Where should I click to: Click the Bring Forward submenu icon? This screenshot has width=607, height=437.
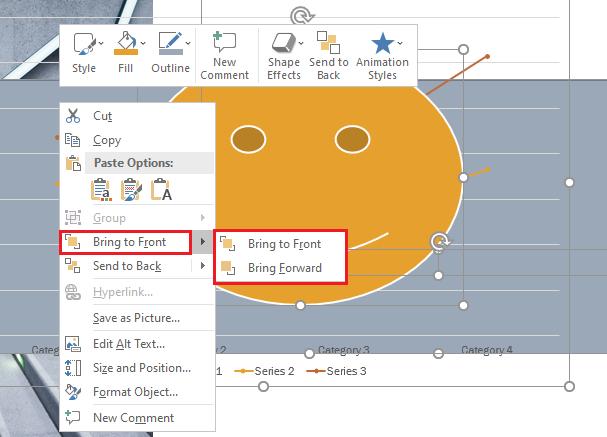point(228,267)
